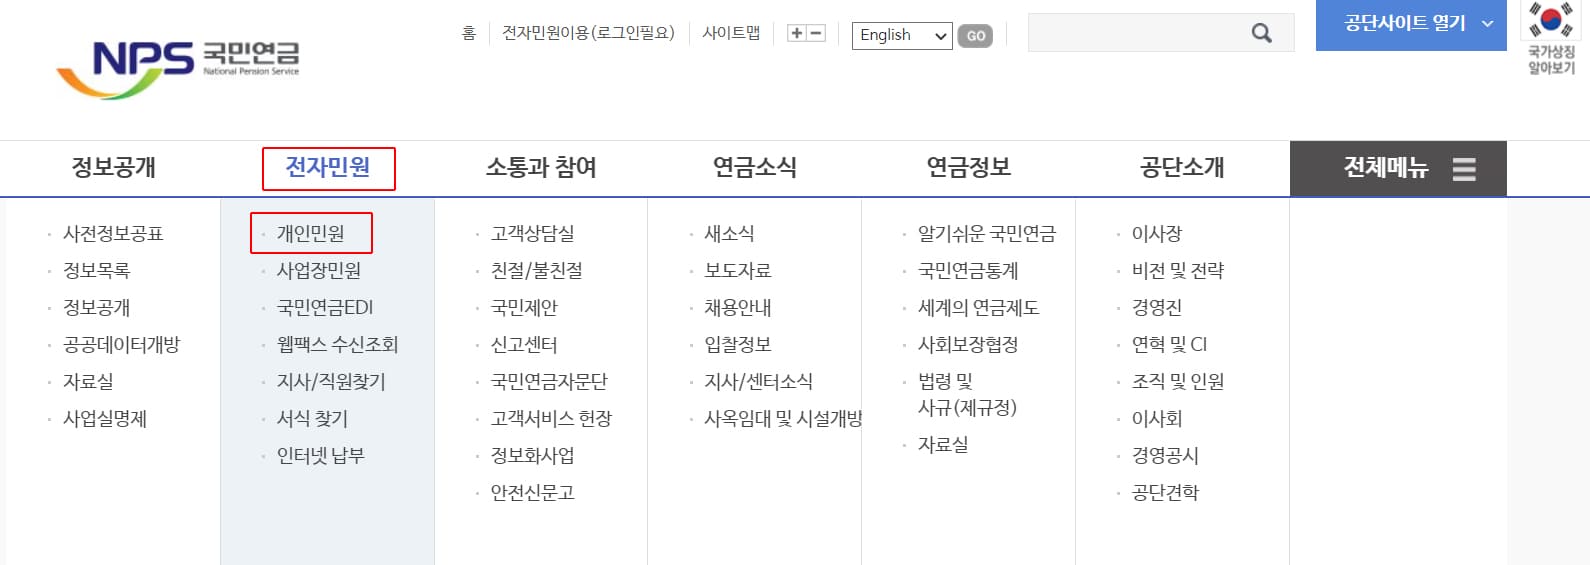The width and height of the screenshot is (1590, 565).
Task: Open 경영공시 item
Action: [x=1165, y=456]
